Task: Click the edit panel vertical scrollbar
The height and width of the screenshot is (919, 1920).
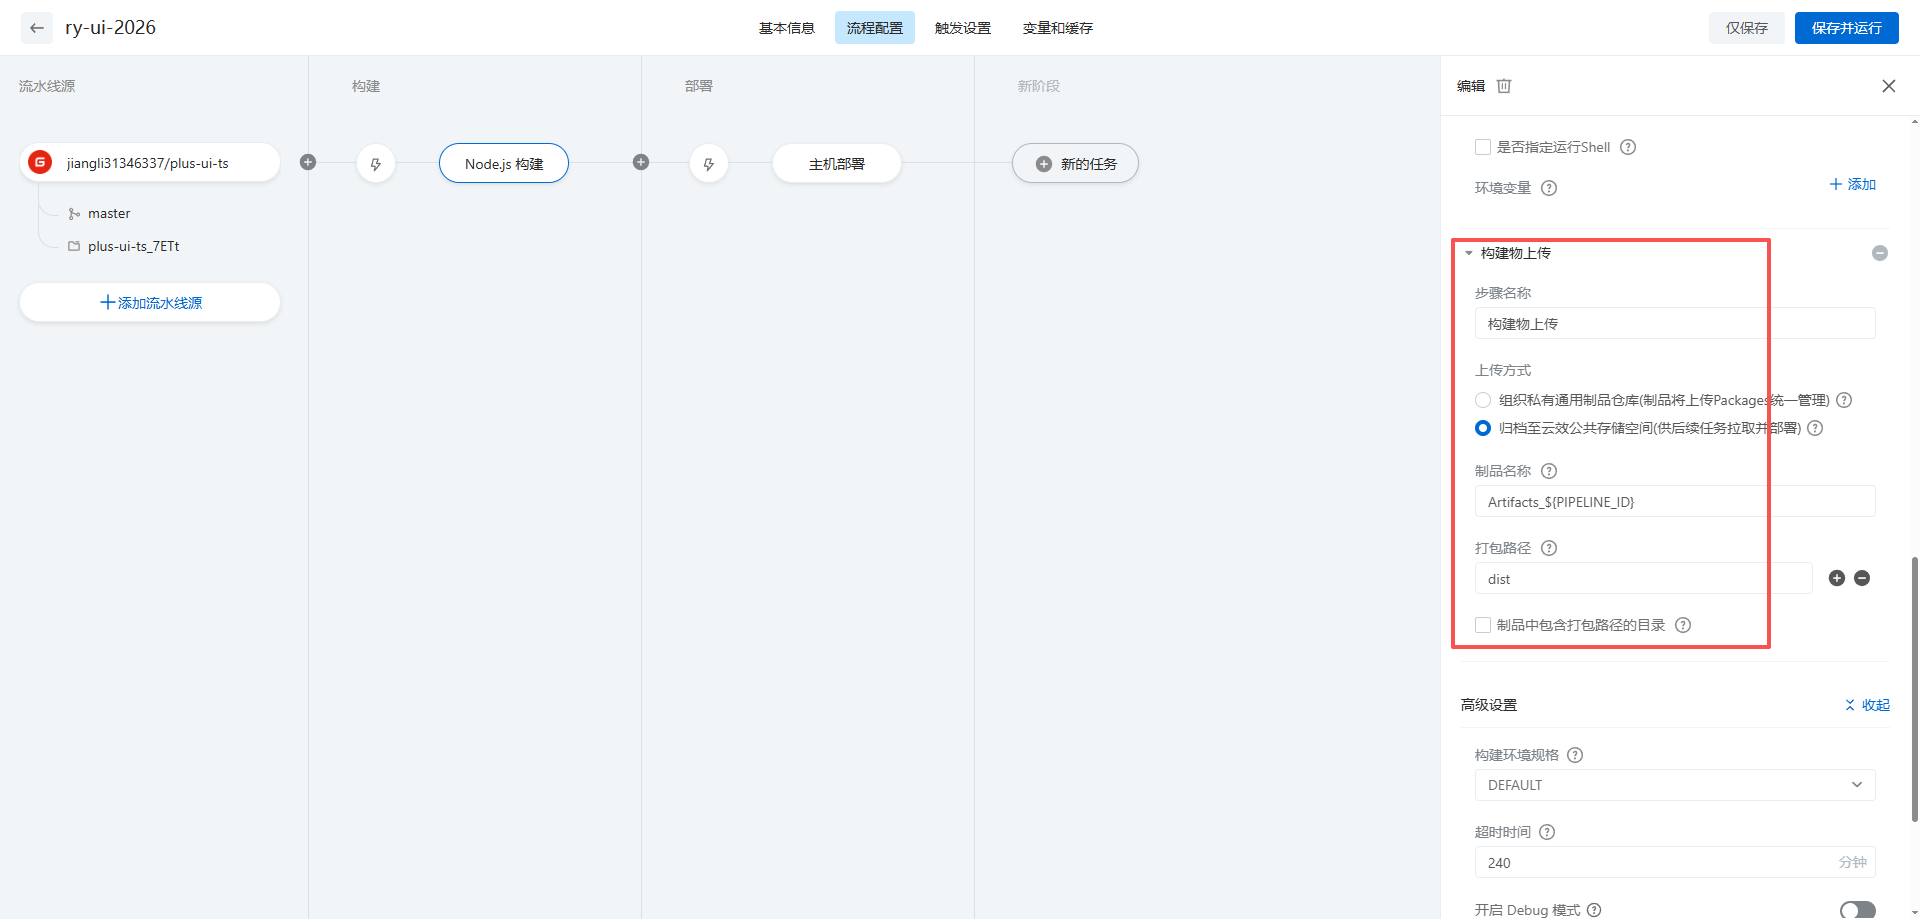Action: (x=1915, y=689)
